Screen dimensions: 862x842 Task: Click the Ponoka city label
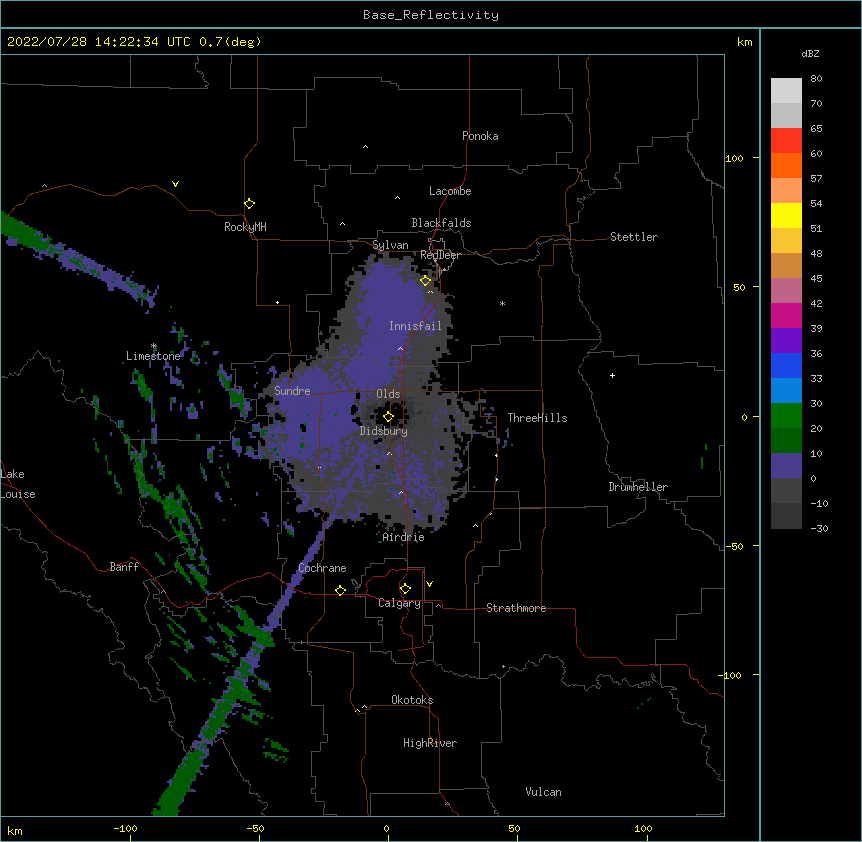point(480,136)
